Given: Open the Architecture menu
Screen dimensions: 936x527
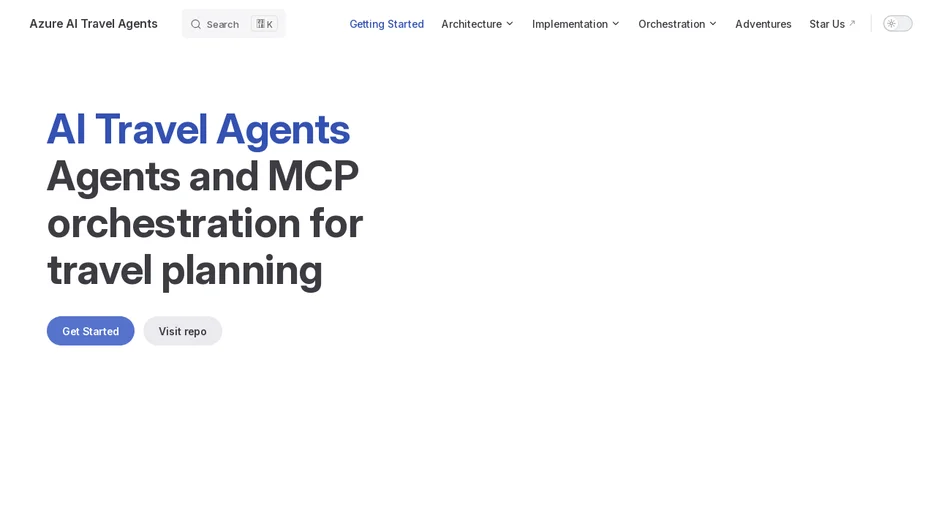Looking at the screenshot, I should pyautogui.click(x=477, y=24).
